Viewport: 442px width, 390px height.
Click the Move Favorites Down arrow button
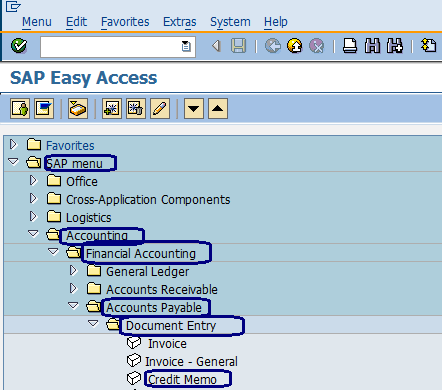pos(194,108)
